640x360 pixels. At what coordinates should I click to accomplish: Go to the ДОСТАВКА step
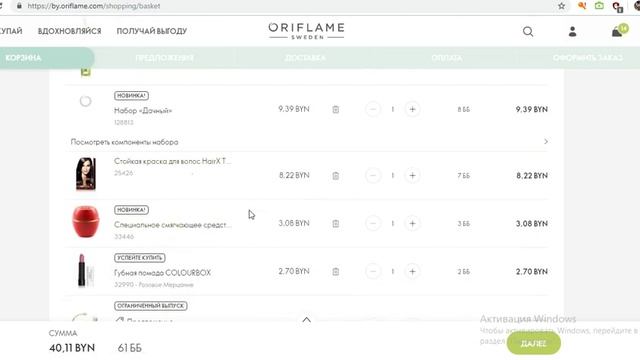coord(305,58)
